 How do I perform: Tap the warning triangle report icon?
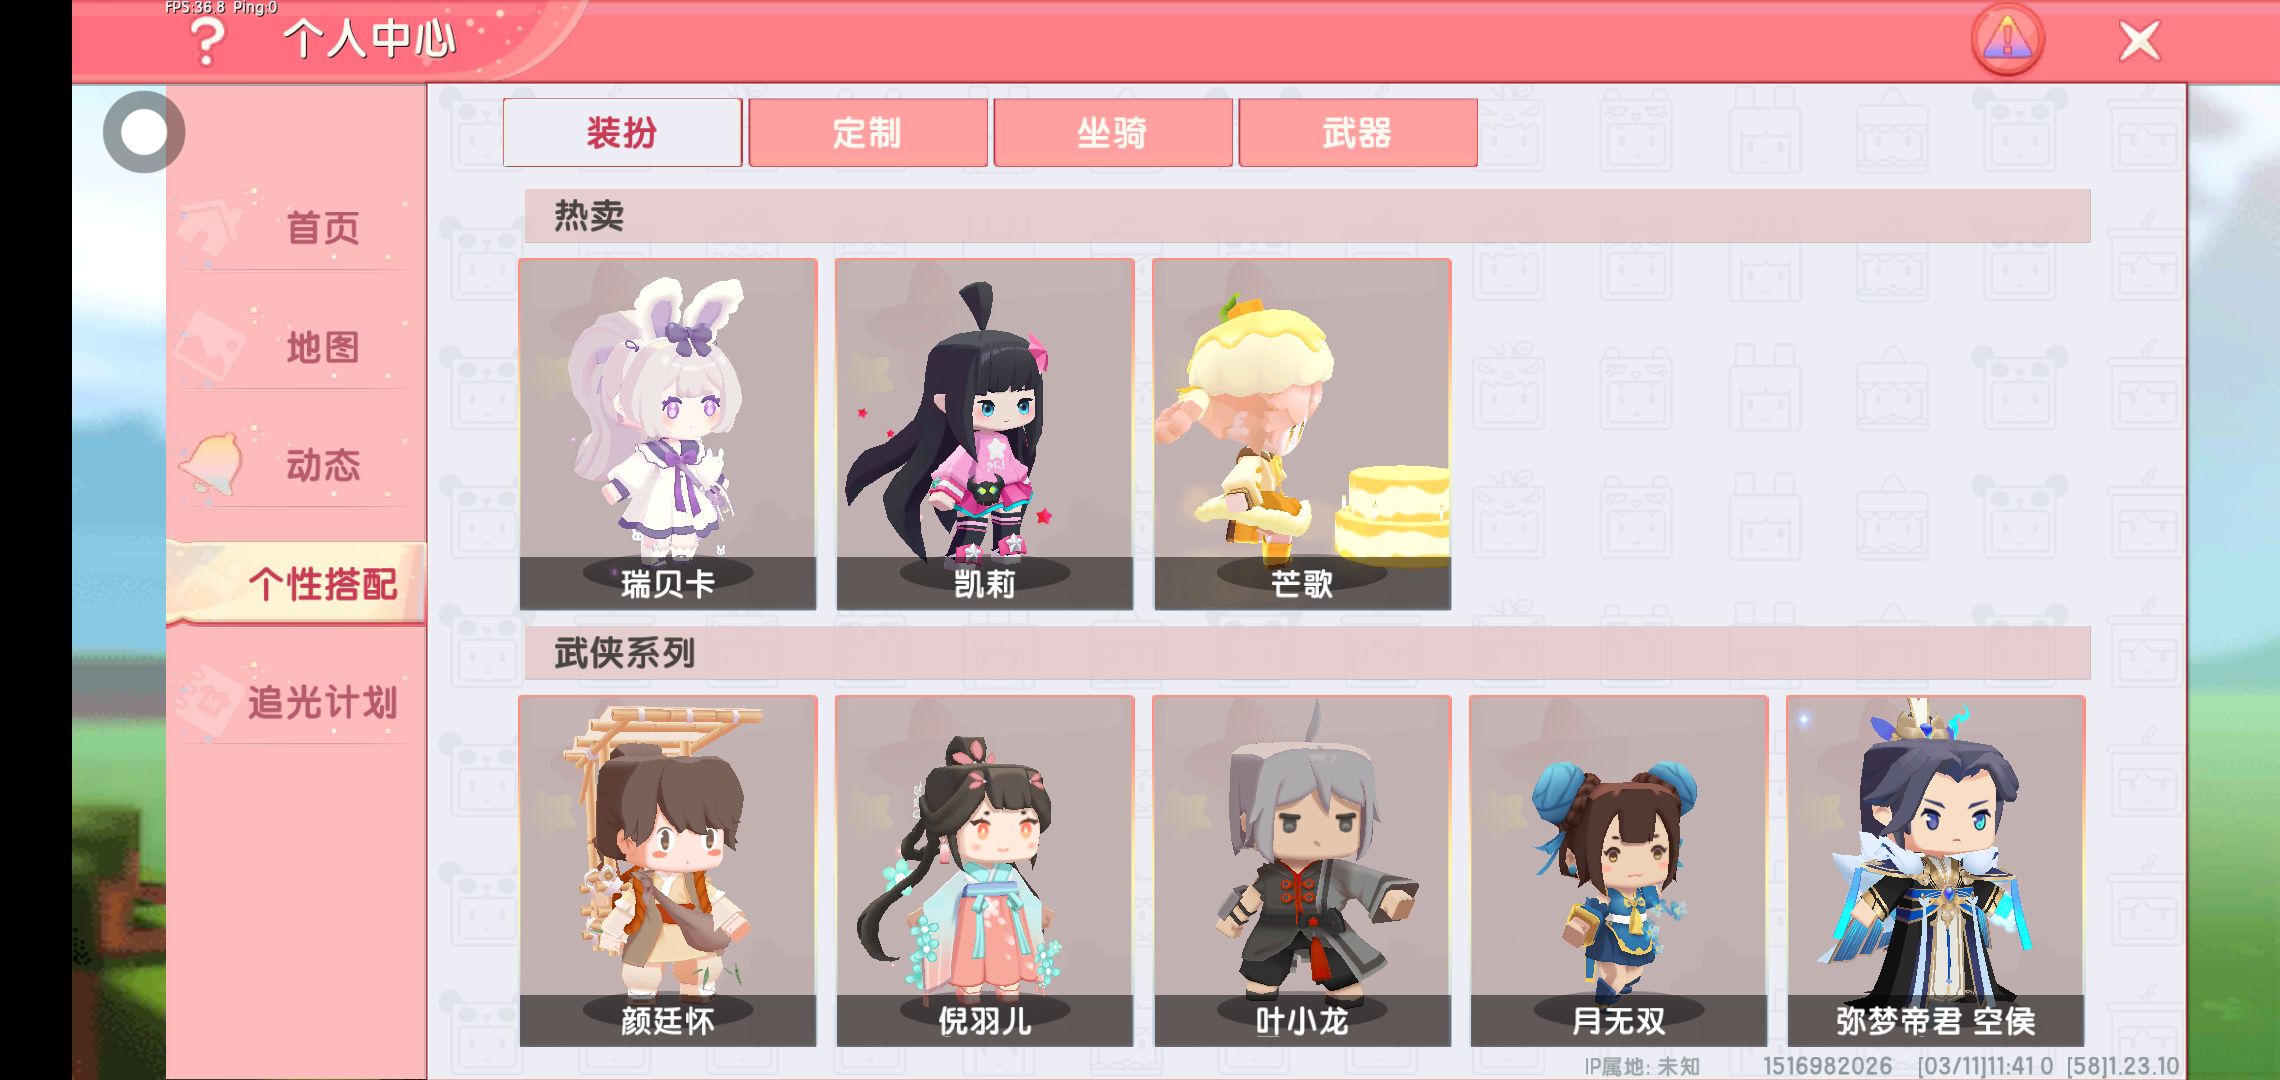(2007, 40)
